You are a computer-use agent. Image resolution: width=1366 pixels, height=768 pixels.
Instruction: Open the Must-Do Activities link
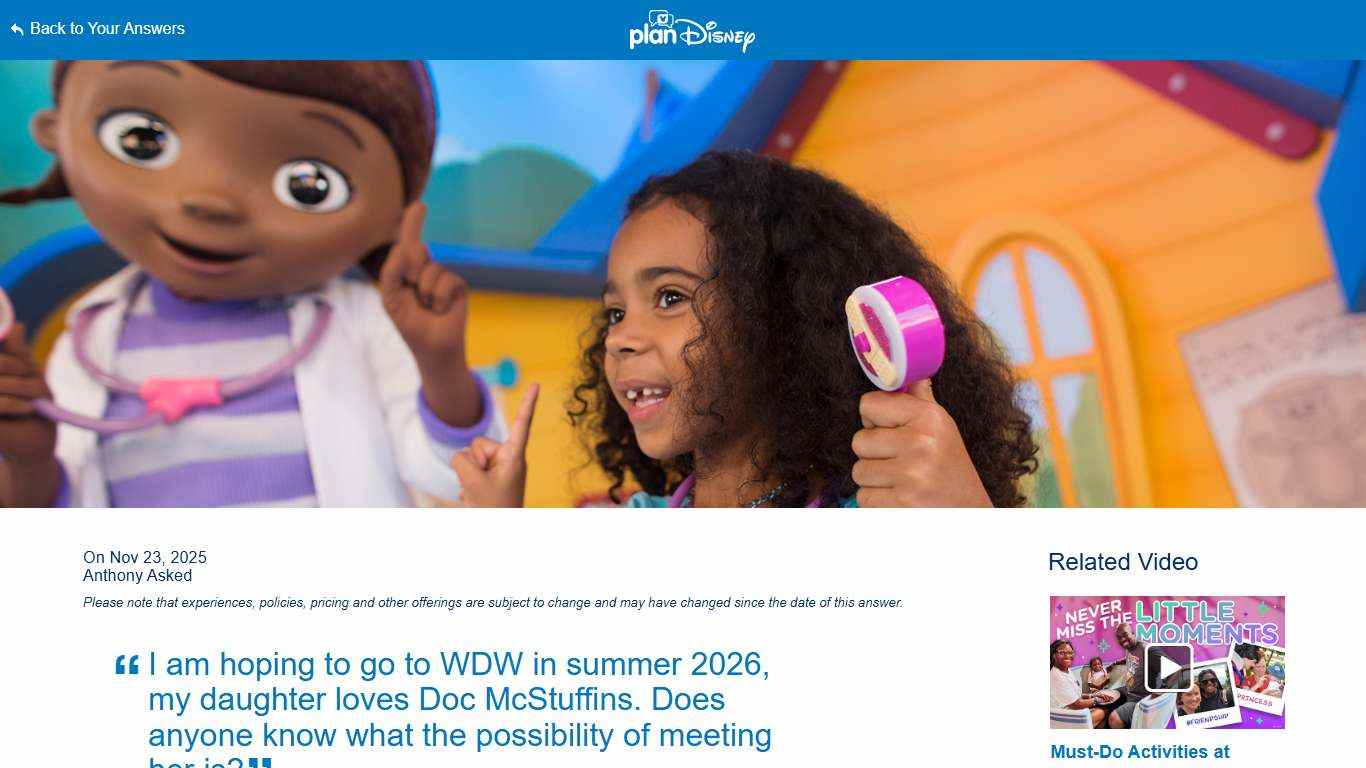(x=1140, y=752)
